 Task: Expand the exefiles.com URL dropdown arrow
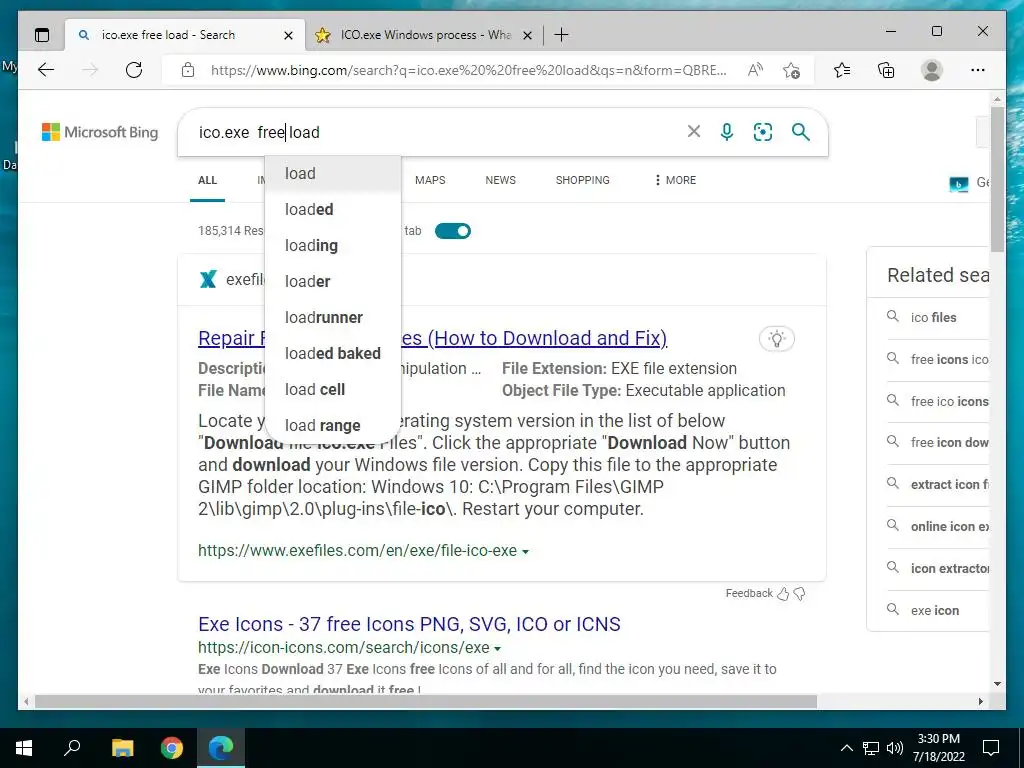tap(525, 552)
